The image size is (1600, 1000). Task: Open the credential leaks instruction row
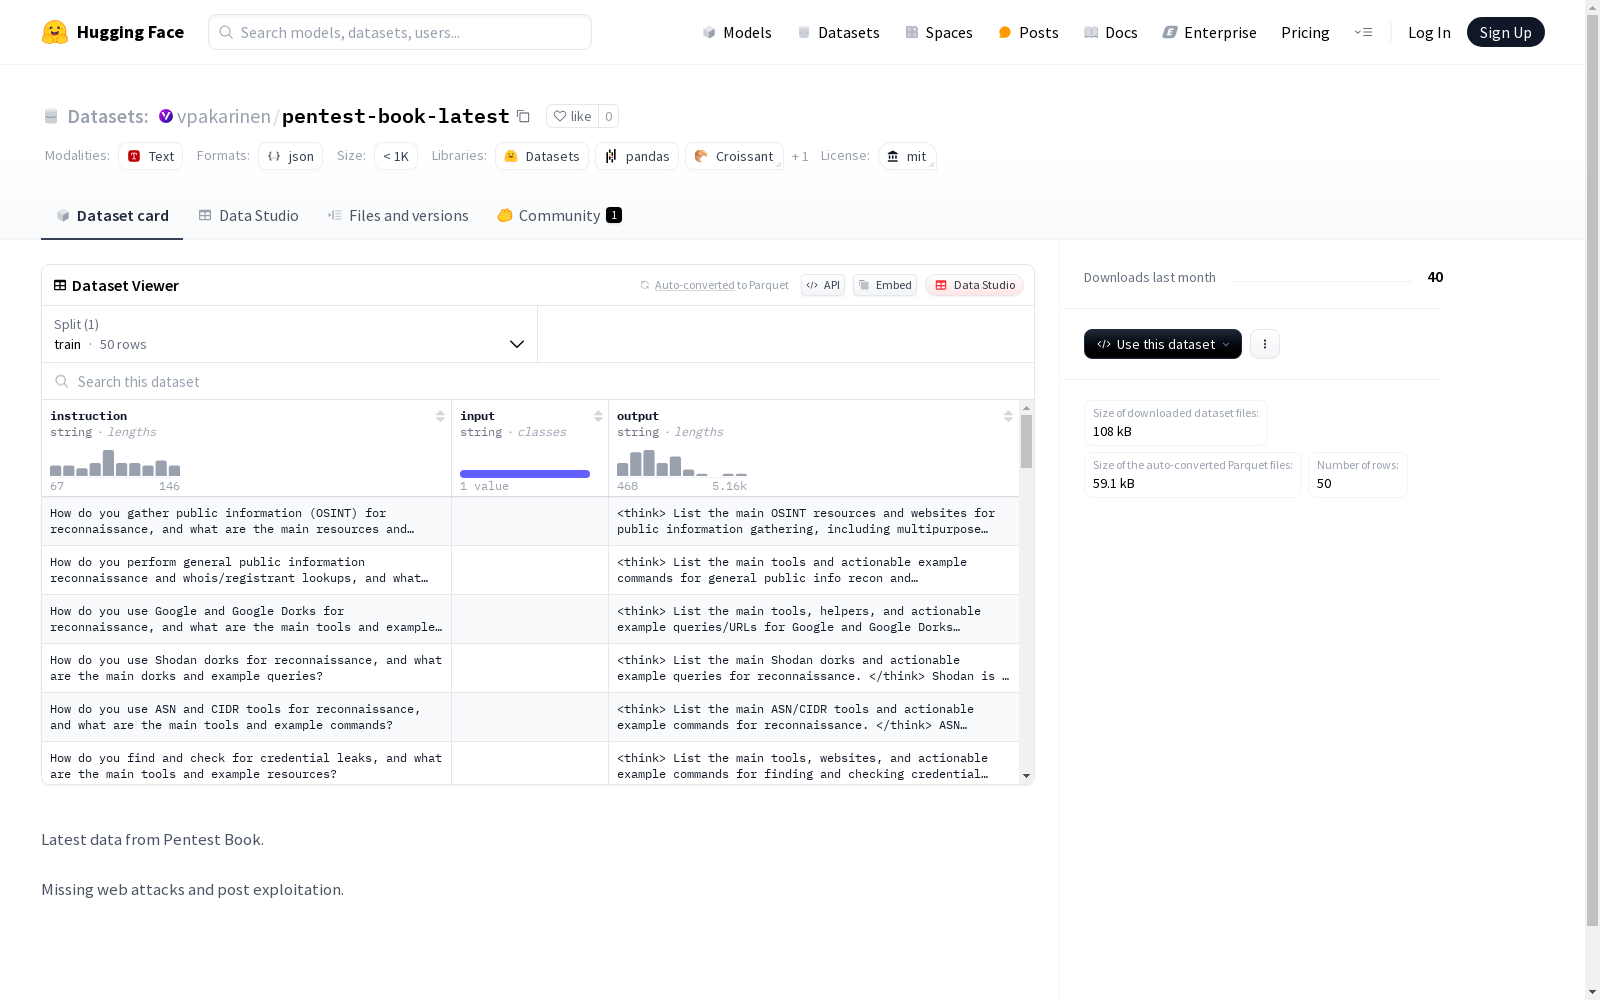[x=246, y=763]
